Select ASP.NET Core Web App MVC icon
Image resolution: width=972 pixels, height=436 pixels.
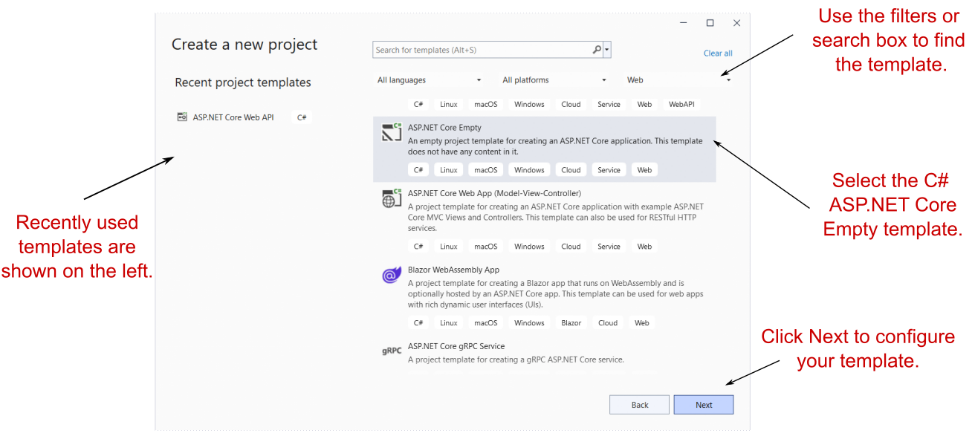tap(392, 198)
